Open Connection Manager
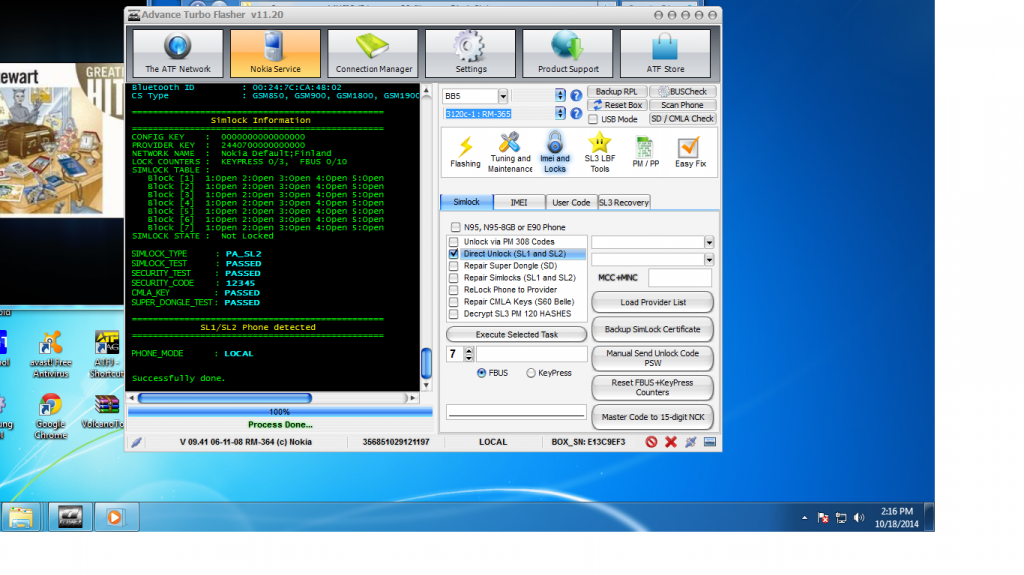1024x575 pixels. pyautogui.click(x=373, y=53)
